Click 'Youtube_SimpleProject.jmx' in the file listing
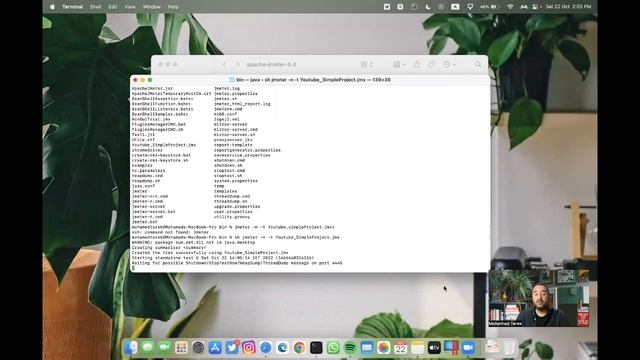640x360 pixels. pos(164,145)
